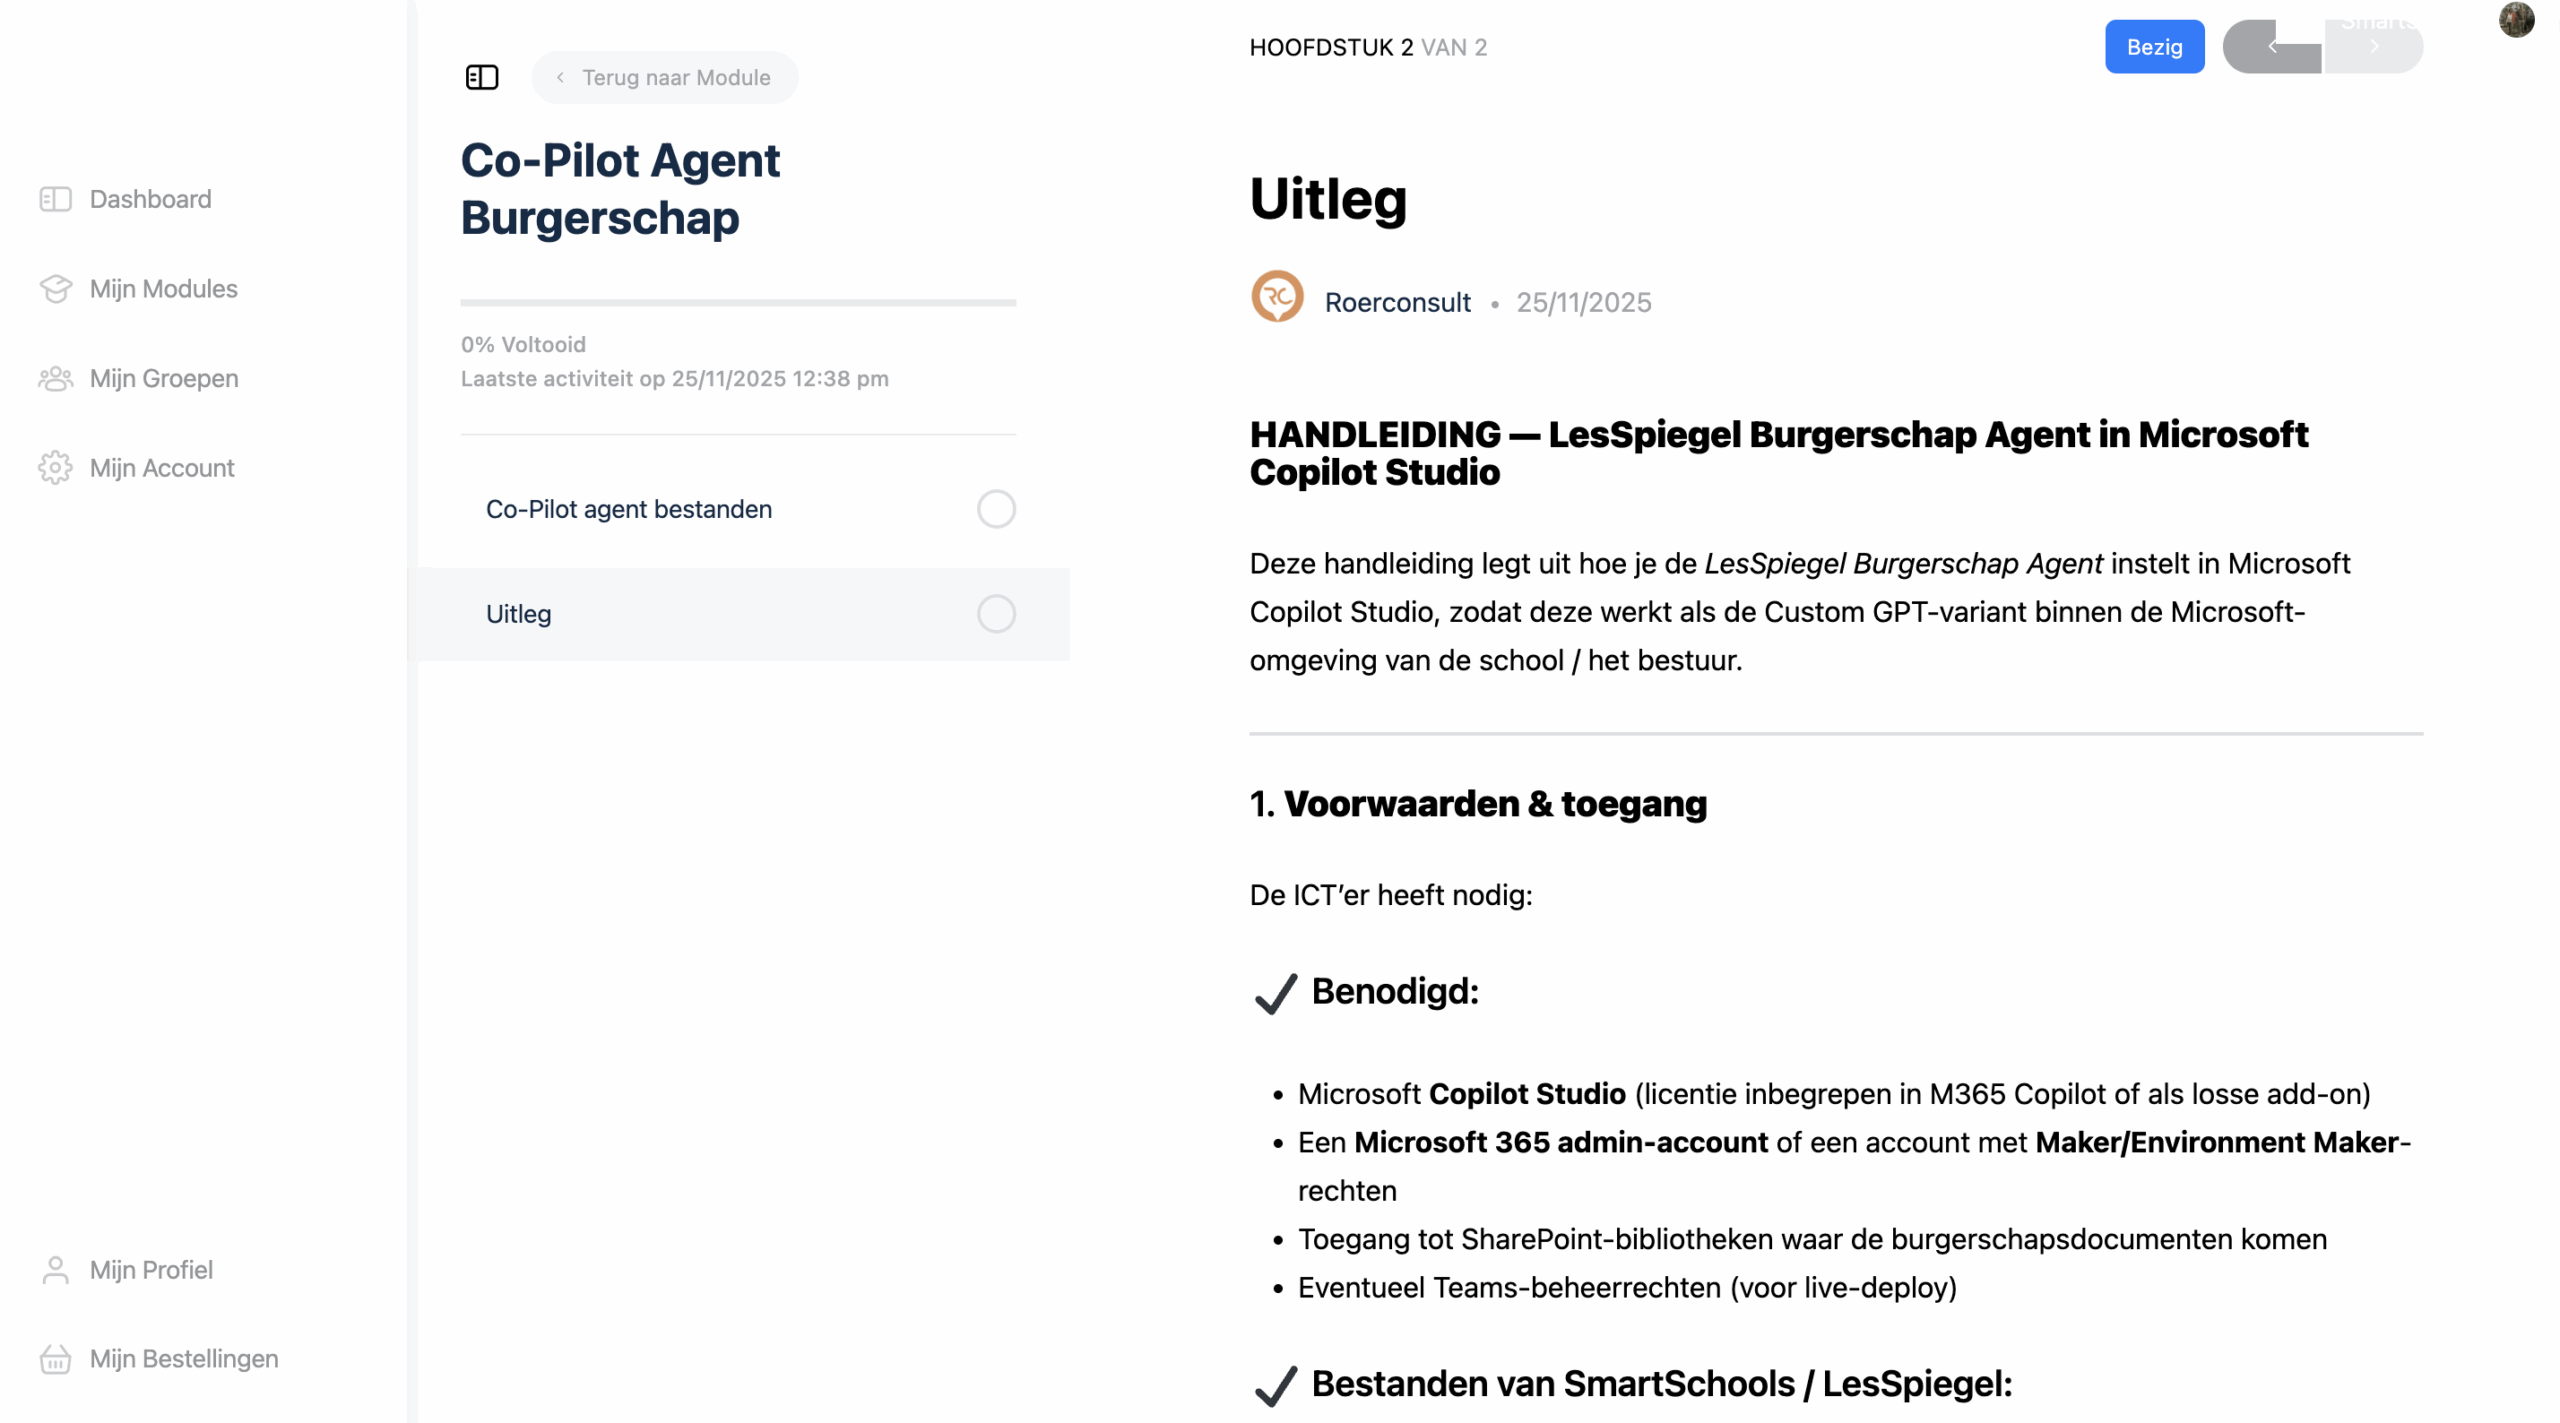The width and height of the screenshot is (2560, 1423).
Task: Mark 'Co-Pilot agent bestanden' completion circle
Action: (996, 509)
